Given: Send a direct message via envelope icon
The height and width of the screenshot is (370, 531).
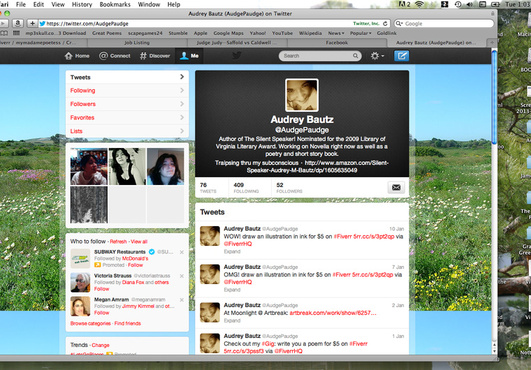Looking at the screenshot, I should (x=396, y=187).
